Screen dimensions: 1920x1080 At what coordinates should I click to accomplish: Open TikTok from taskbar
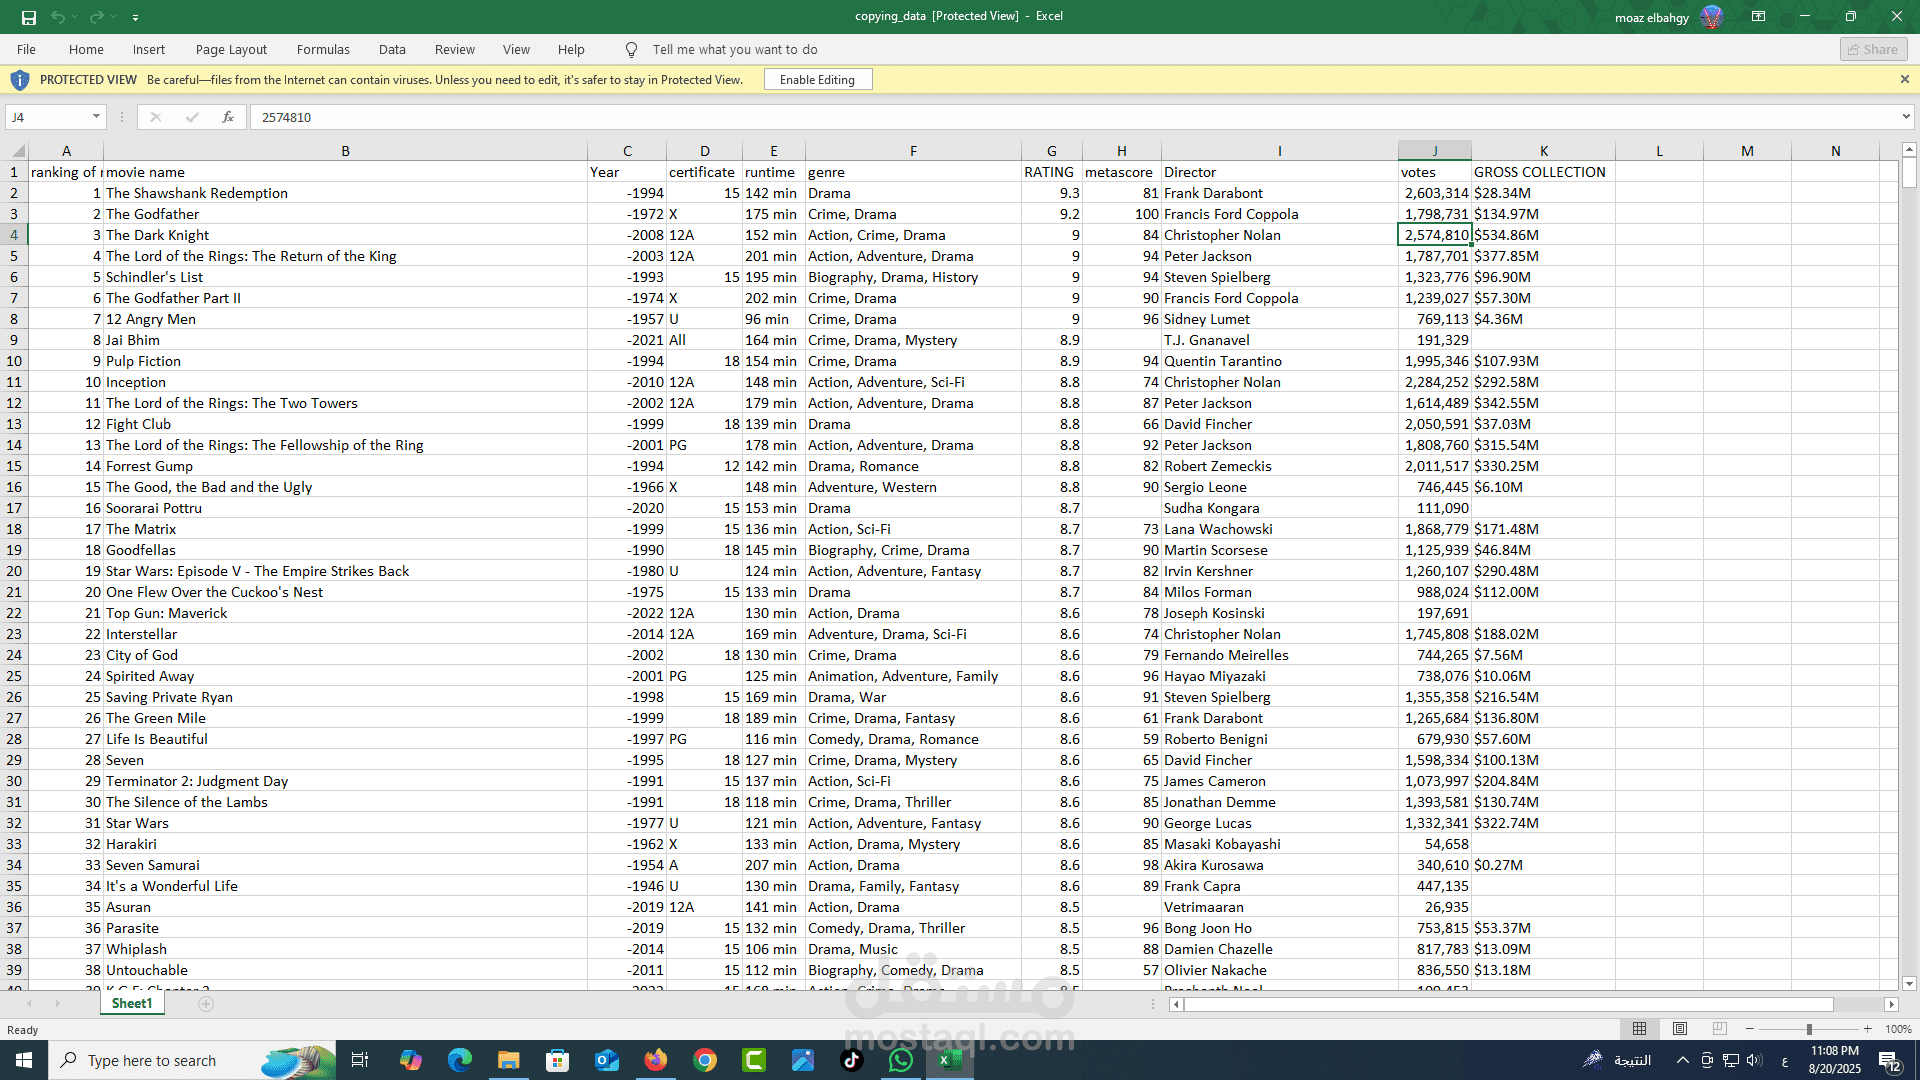point(852,1060)
